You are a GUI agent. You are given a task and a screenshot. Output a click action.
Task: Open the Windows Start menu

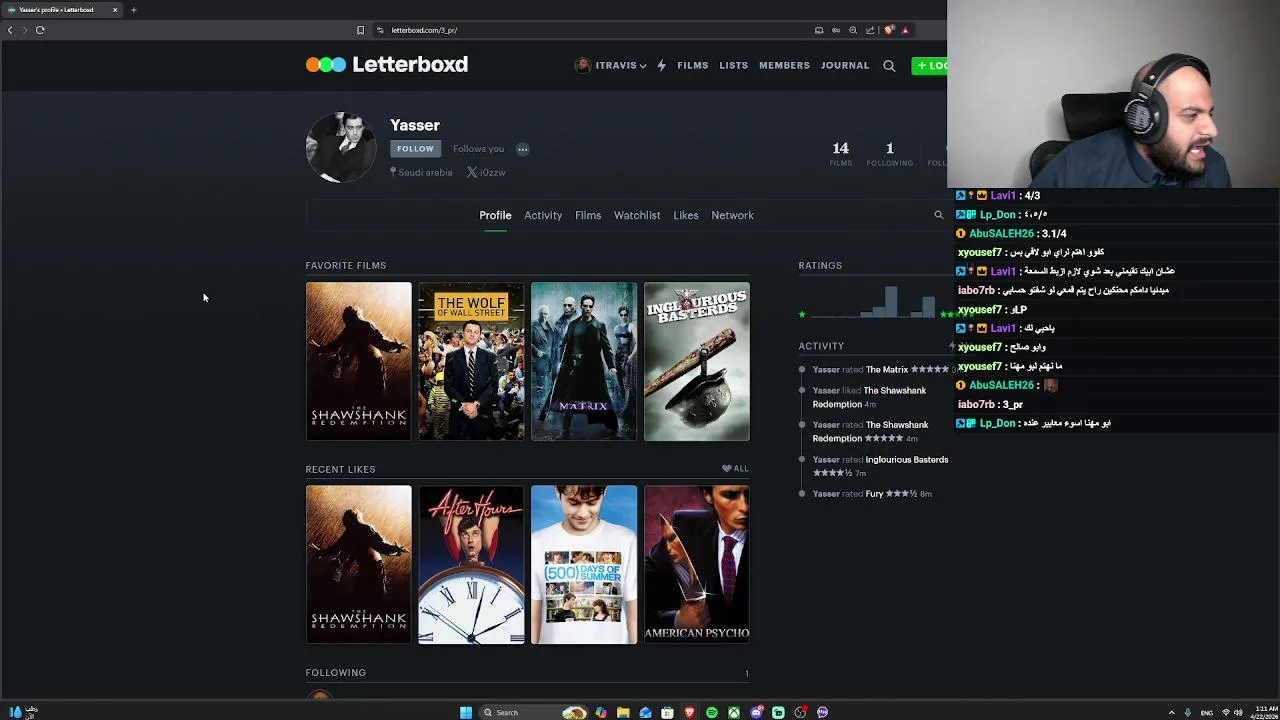[466, 712]
